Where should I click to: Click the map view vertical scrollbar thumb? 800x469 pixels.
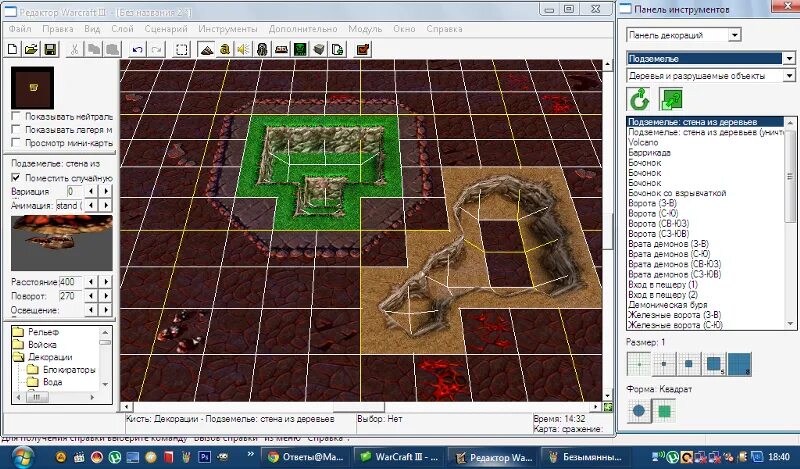point(608,230)
